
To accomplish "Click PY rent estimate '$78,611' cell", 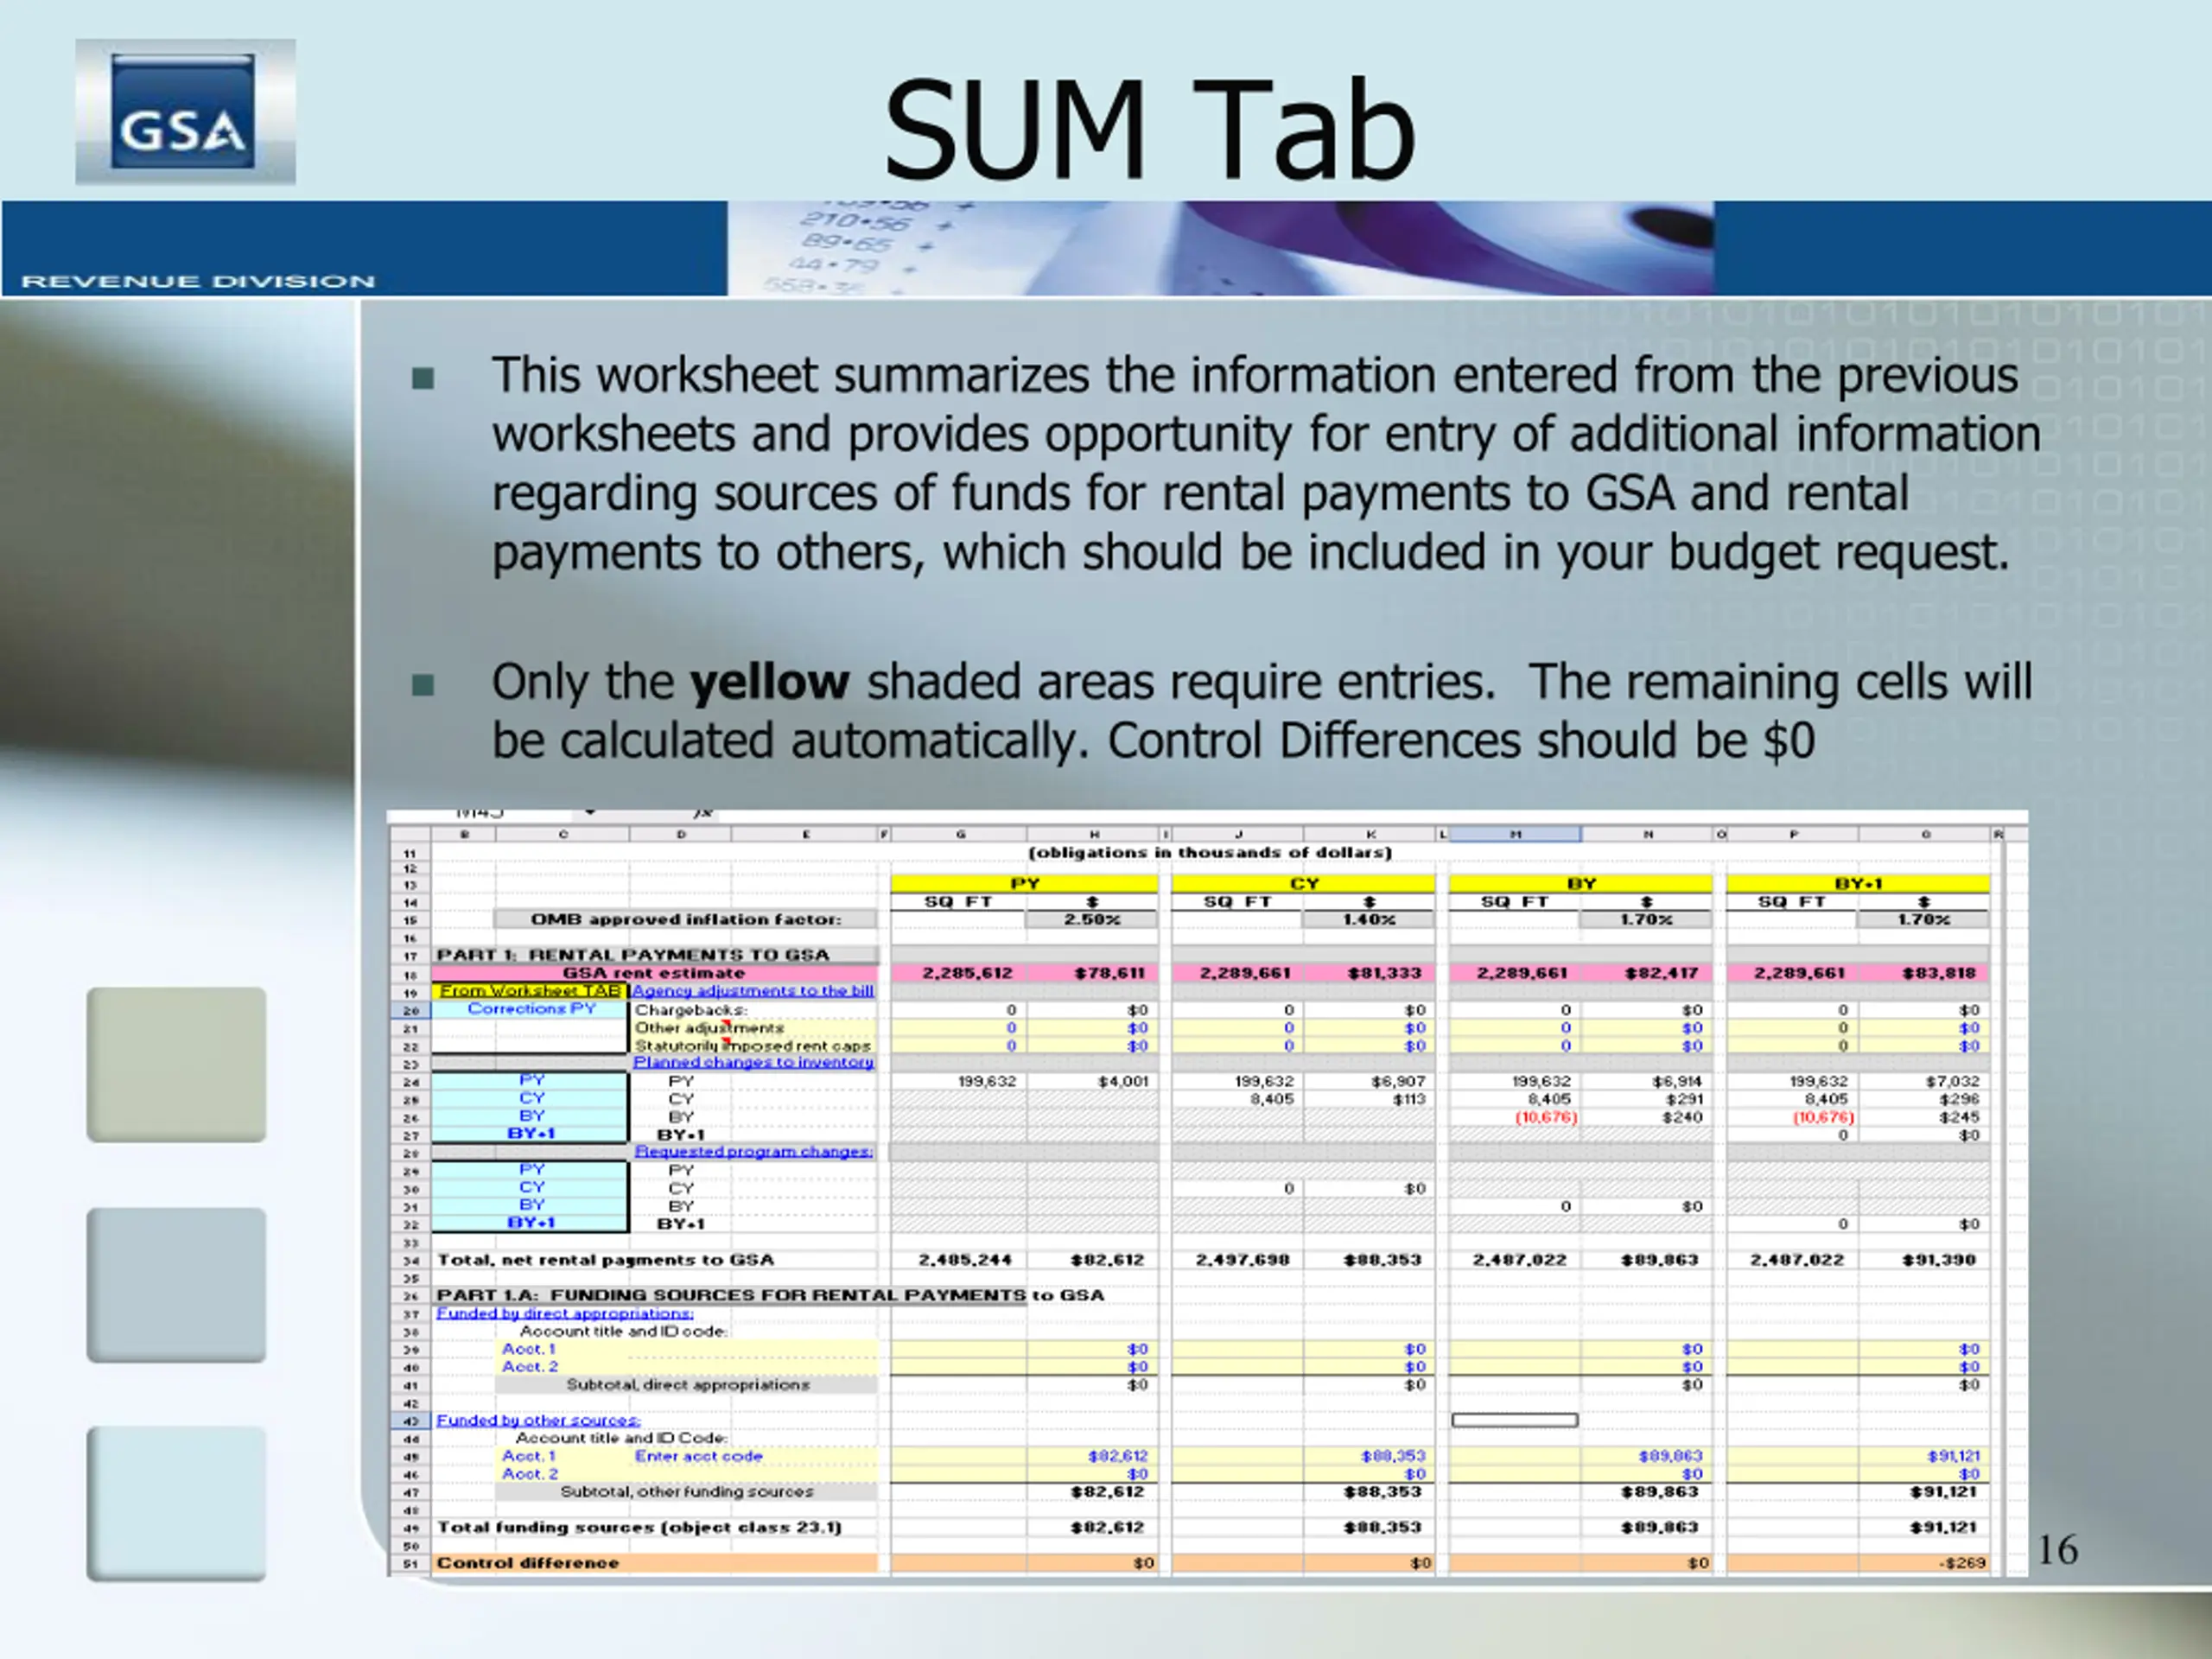I will click(x=1092, y=973).
